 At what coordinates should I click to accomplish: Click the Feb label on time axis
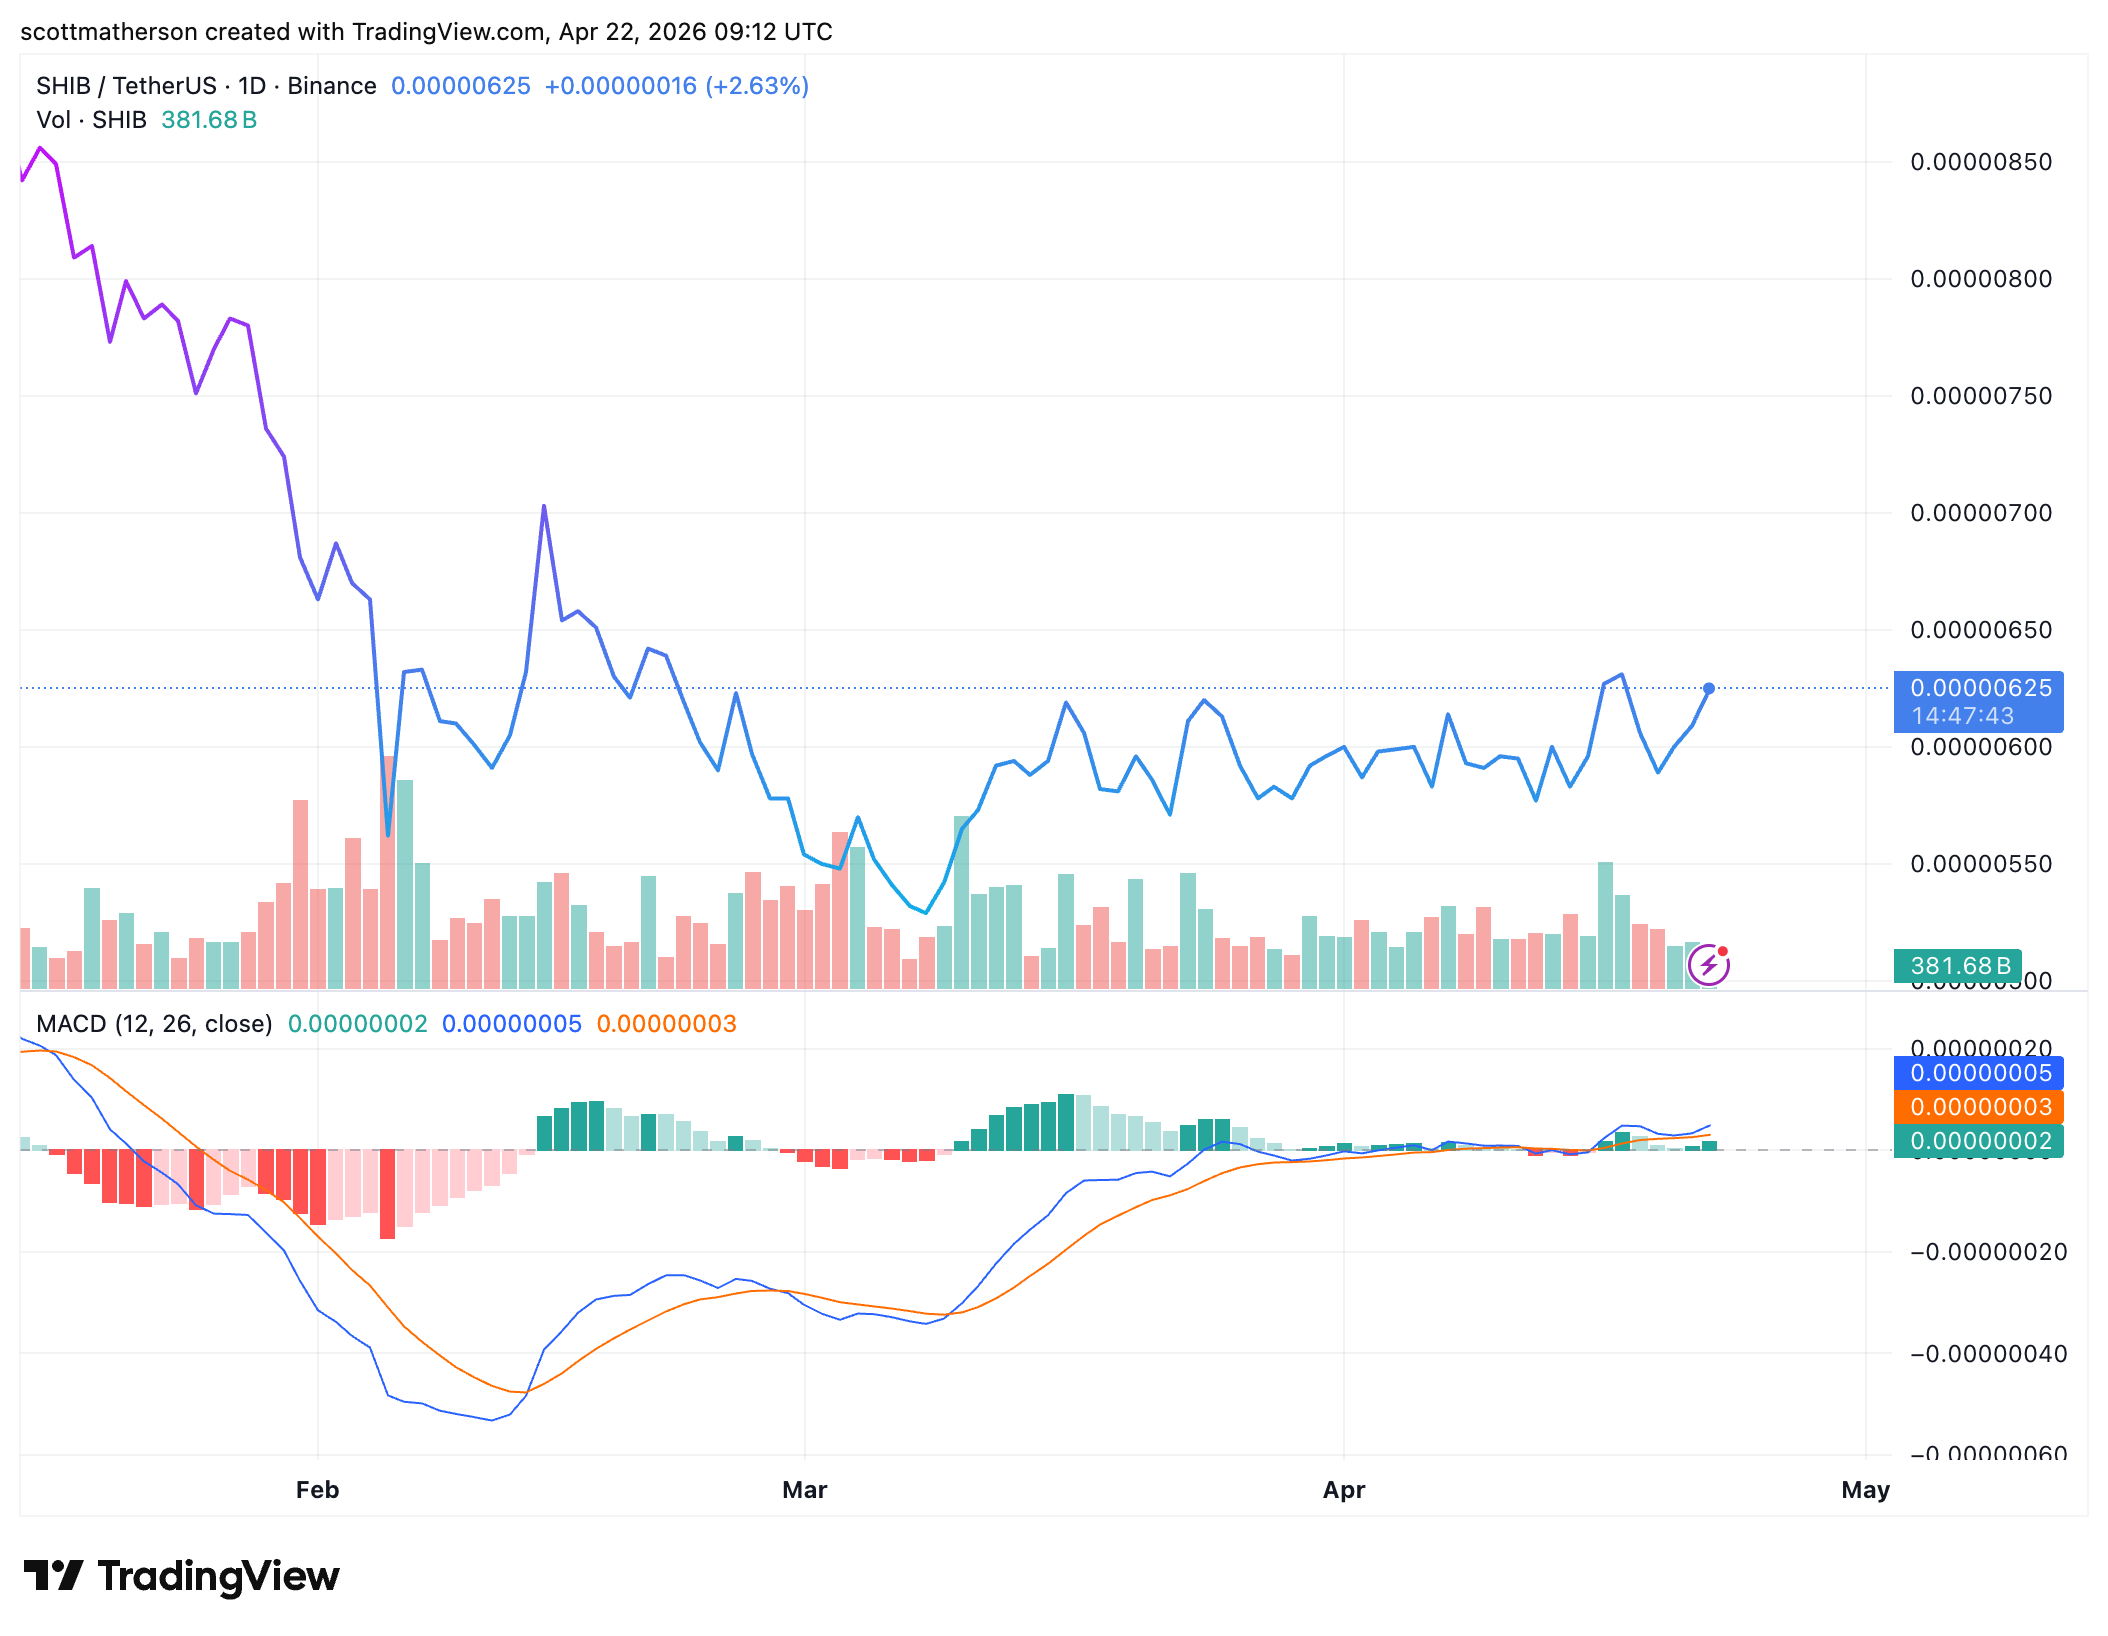(317, 1490)
